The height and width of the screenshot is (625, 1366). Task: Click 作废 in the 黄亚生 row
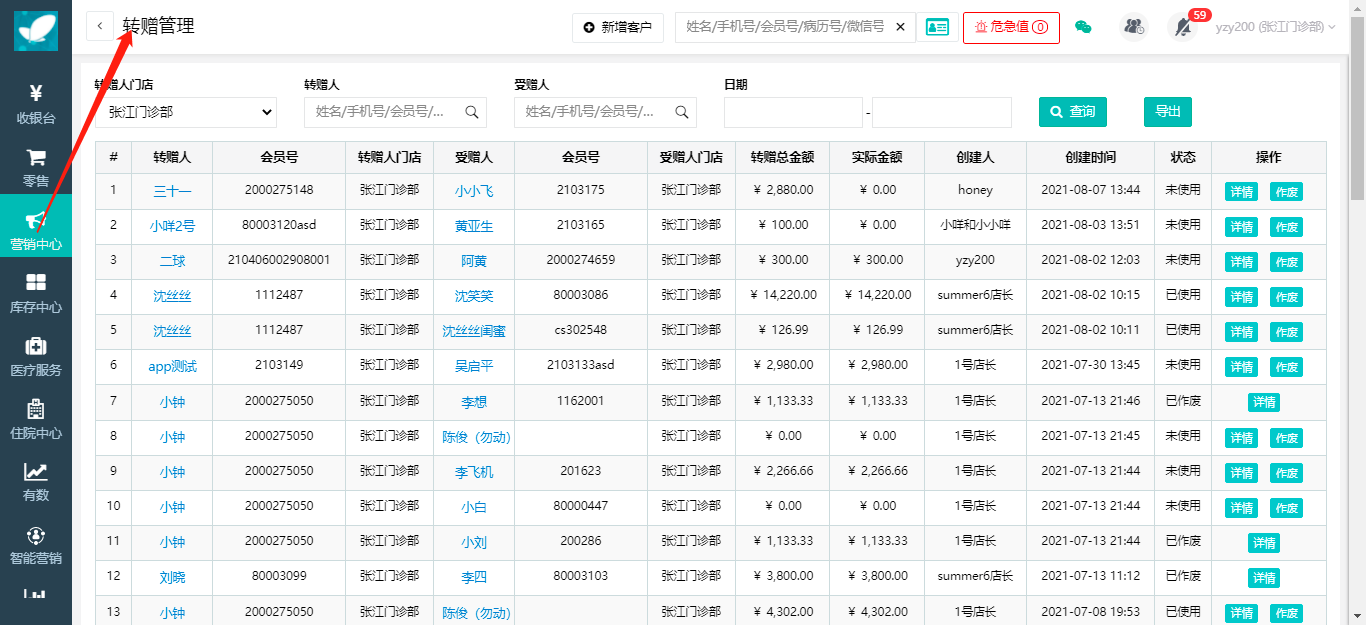click(1286, 227)
